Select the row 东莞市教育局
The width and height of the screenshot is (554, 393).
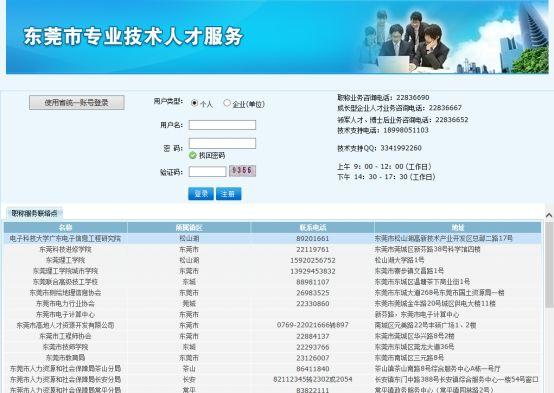(x=272, y=358)
